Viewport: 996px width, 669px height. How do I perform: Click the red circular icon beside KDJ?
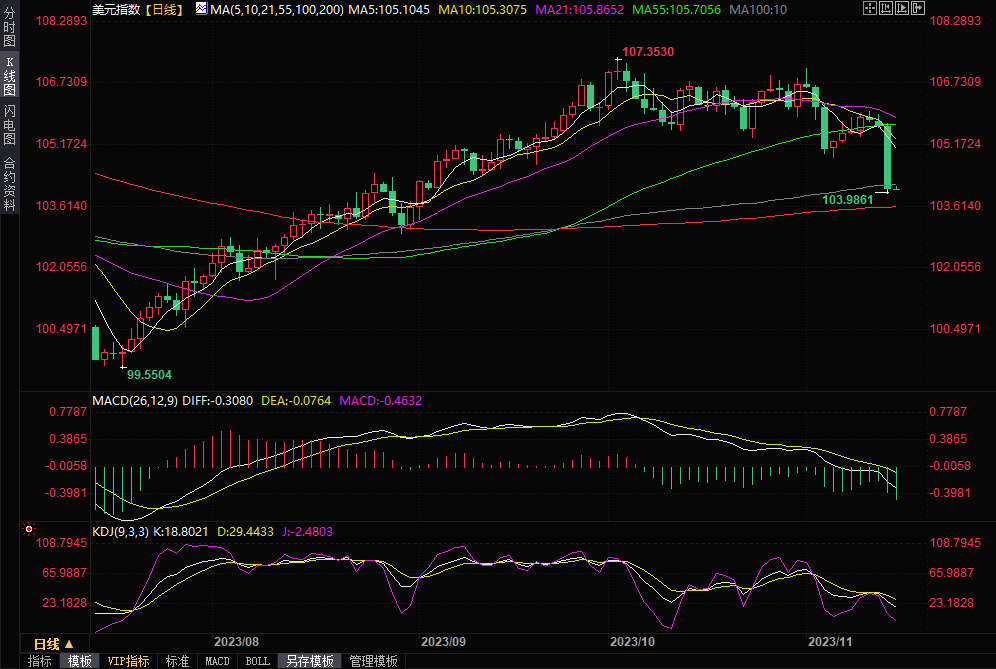pyautogui.click(x=29, y=529)
